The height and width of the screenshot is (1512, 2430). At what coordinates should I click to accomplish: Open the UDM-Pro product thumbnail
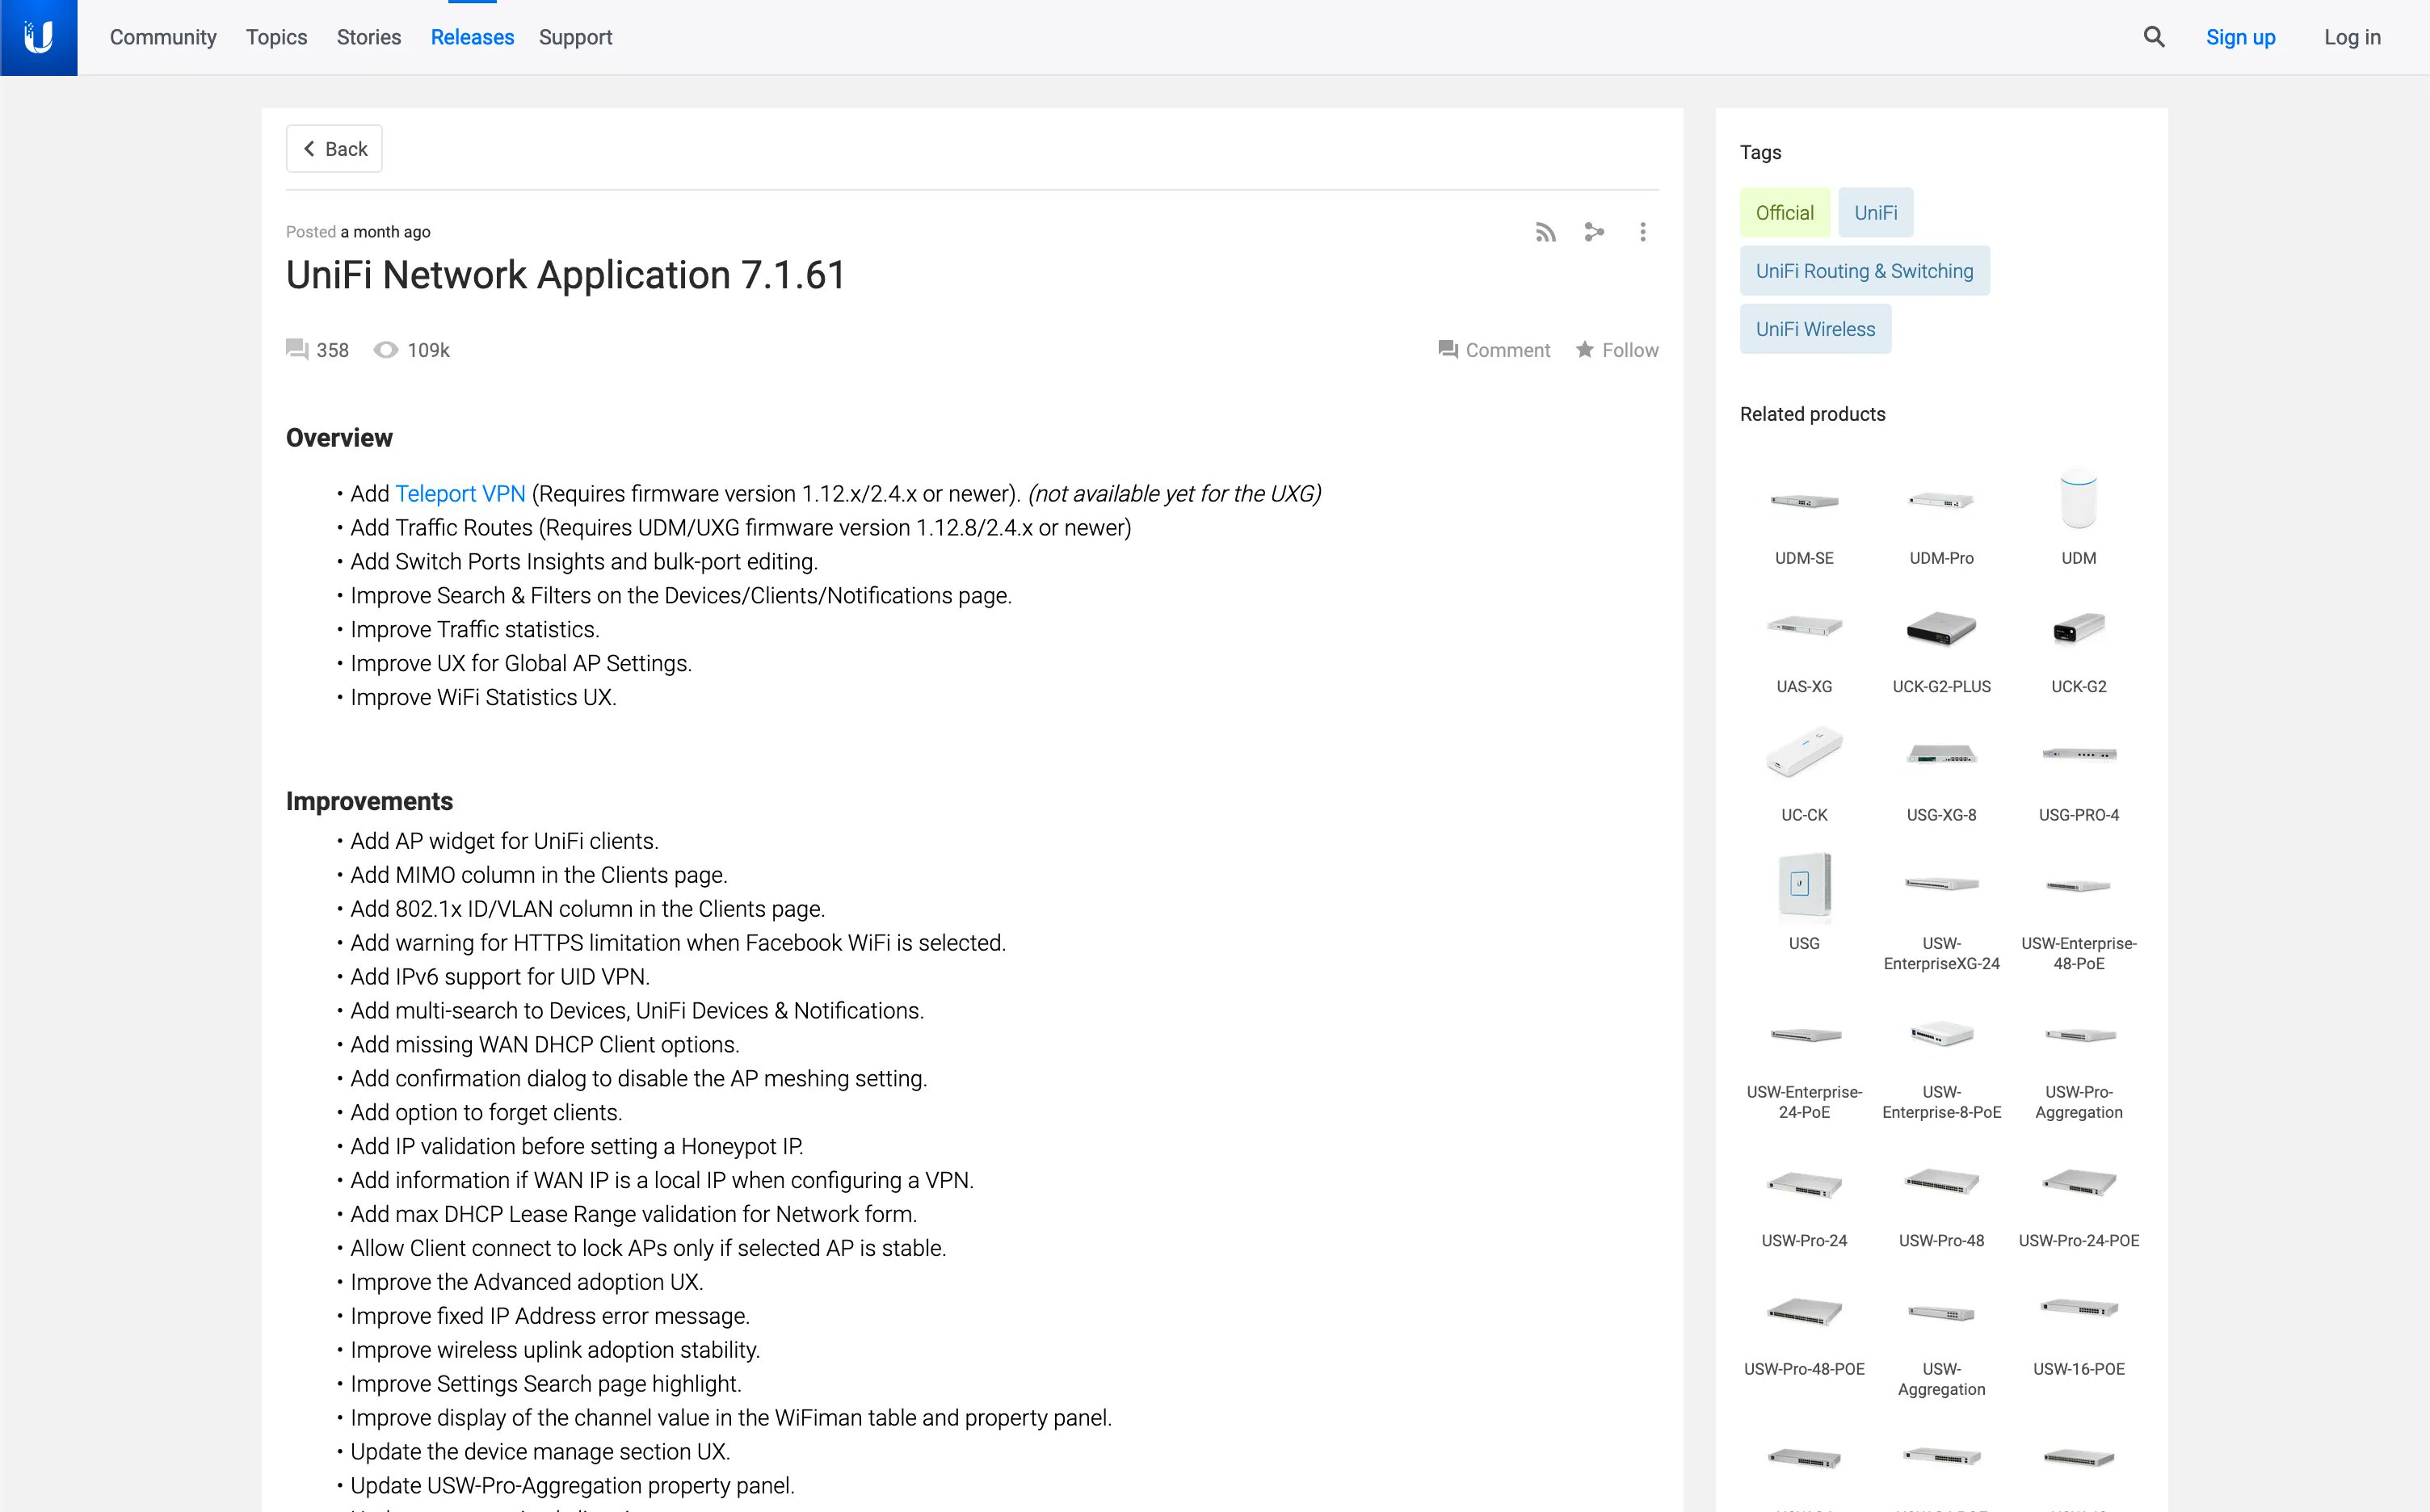pyautogui.click(x=1941, y=500)
